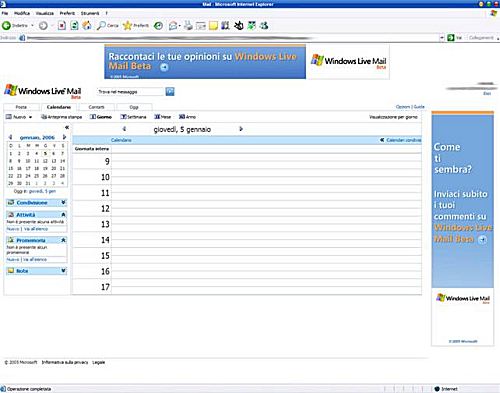The width and height of the screenshot is (500, 393).
Task: Refresh the page with green arrows icon
Action: click(x=74, y=25)
